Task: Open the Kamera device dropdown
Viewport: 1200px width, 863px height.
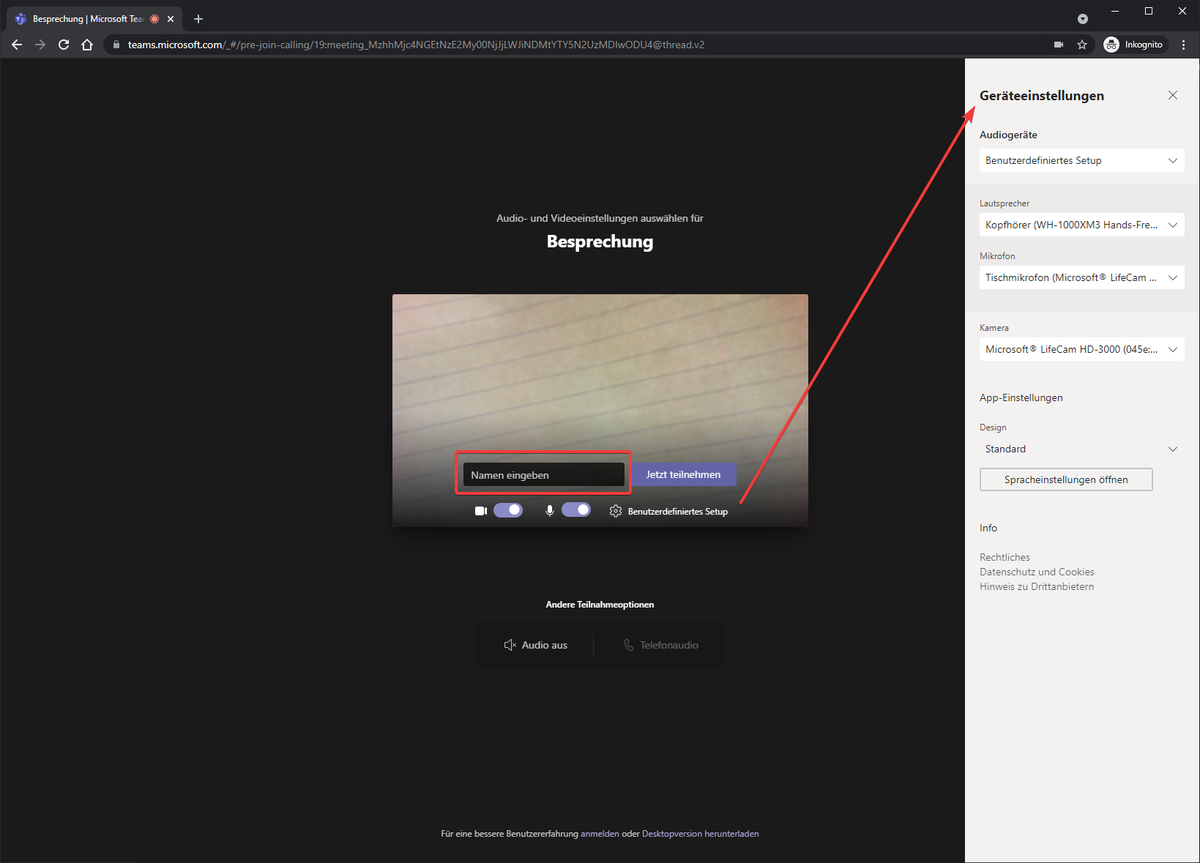Action: coord(1082,349)
